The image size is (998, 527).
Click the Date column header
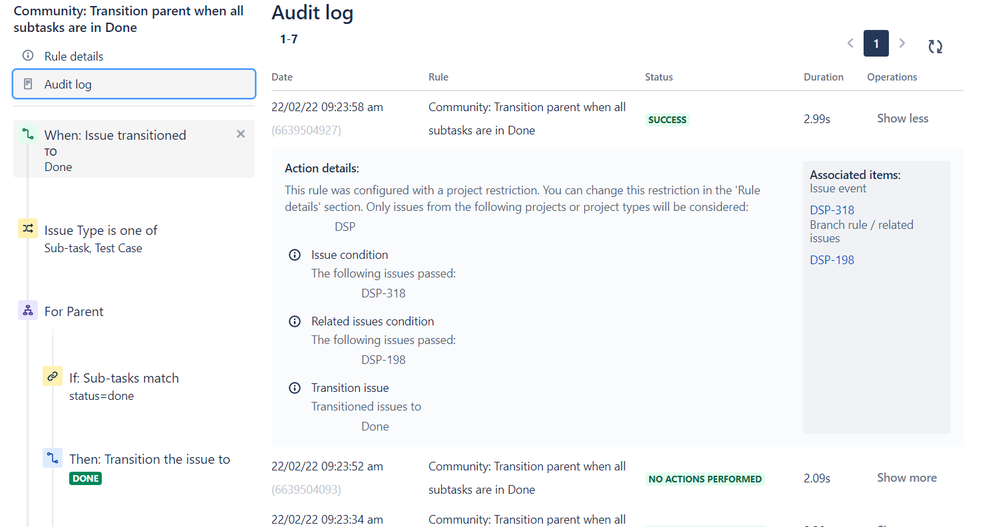(282, 77)
